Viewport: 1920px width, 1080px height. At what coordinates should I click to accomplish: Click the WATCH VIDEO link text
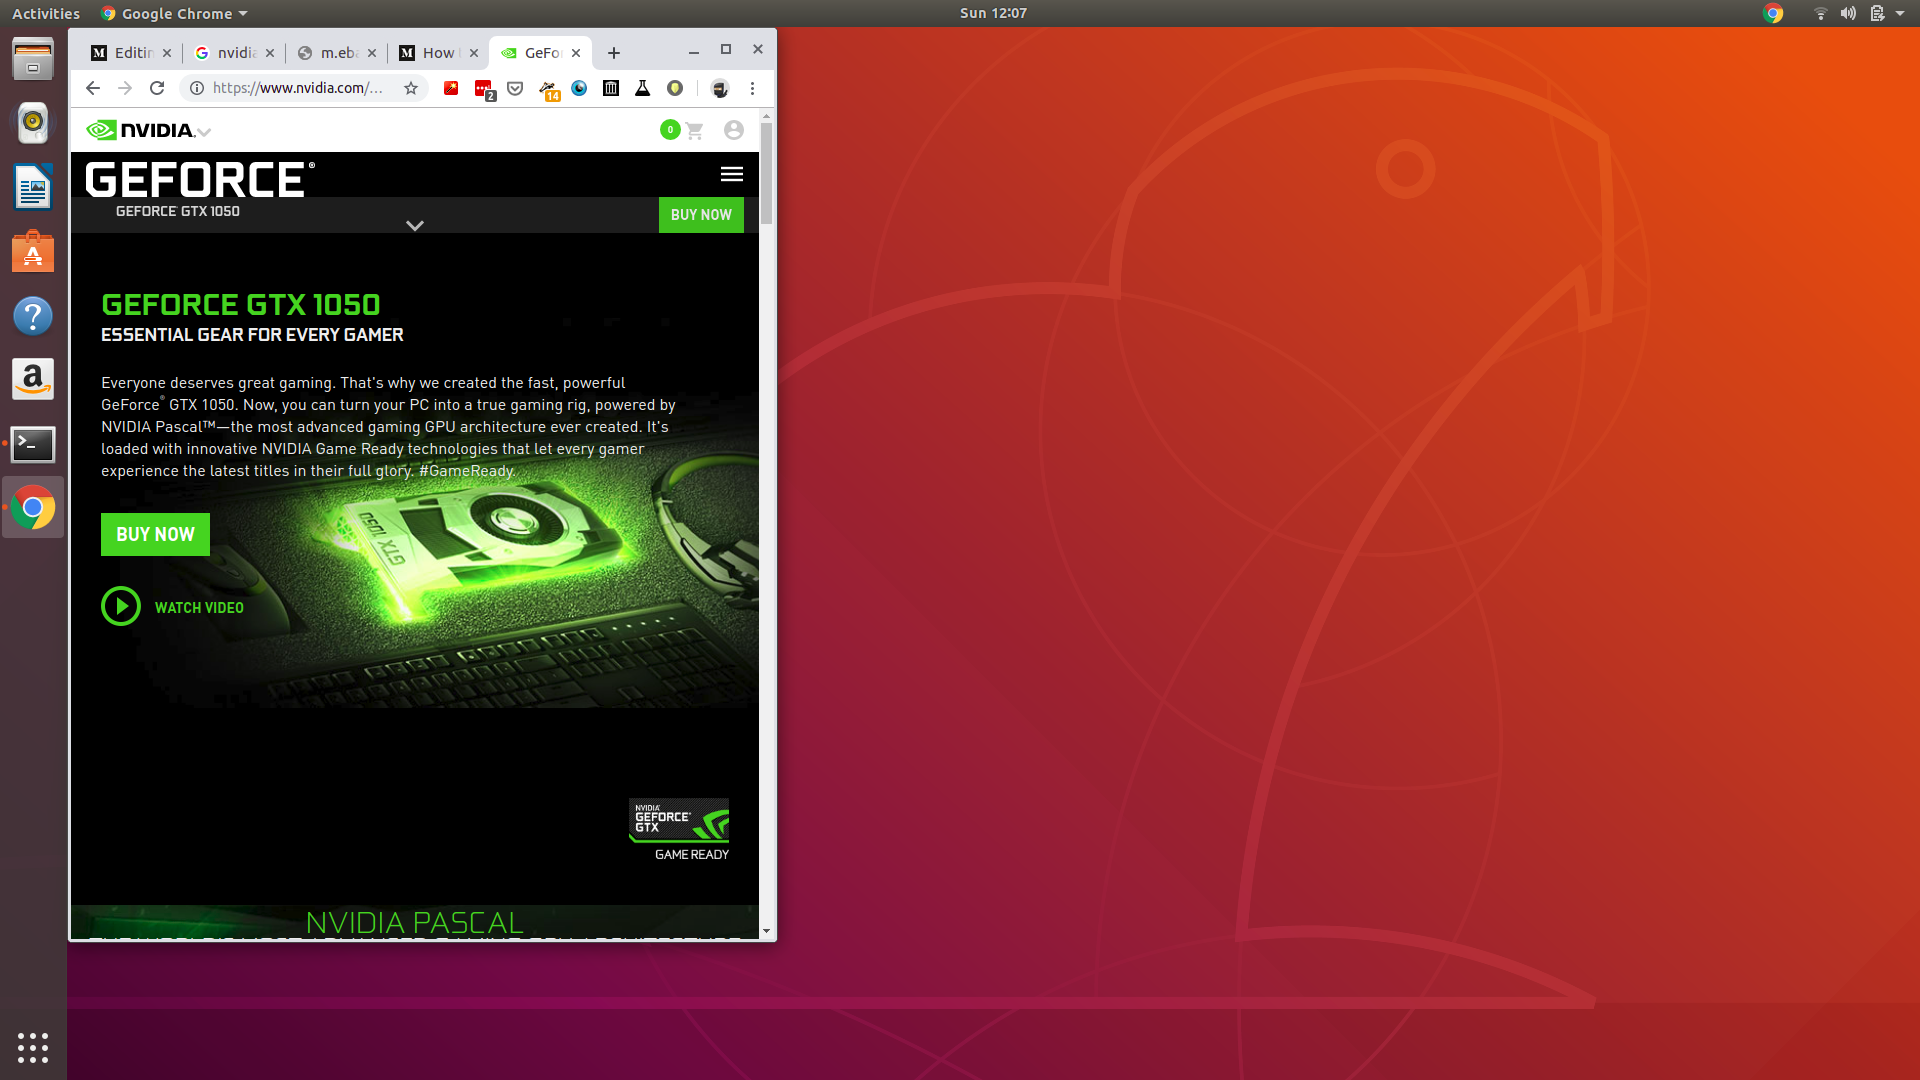(x=199, y=608)
